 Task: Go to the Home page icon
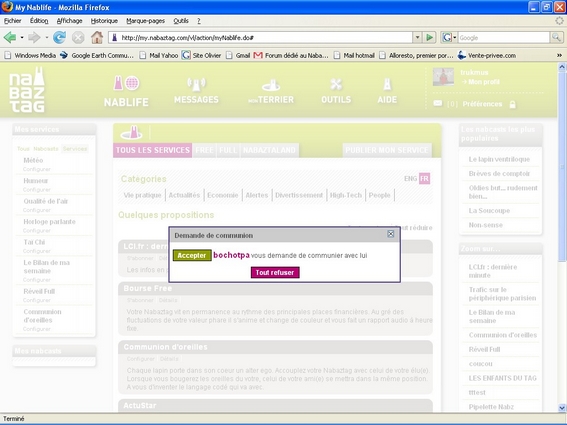97,37
